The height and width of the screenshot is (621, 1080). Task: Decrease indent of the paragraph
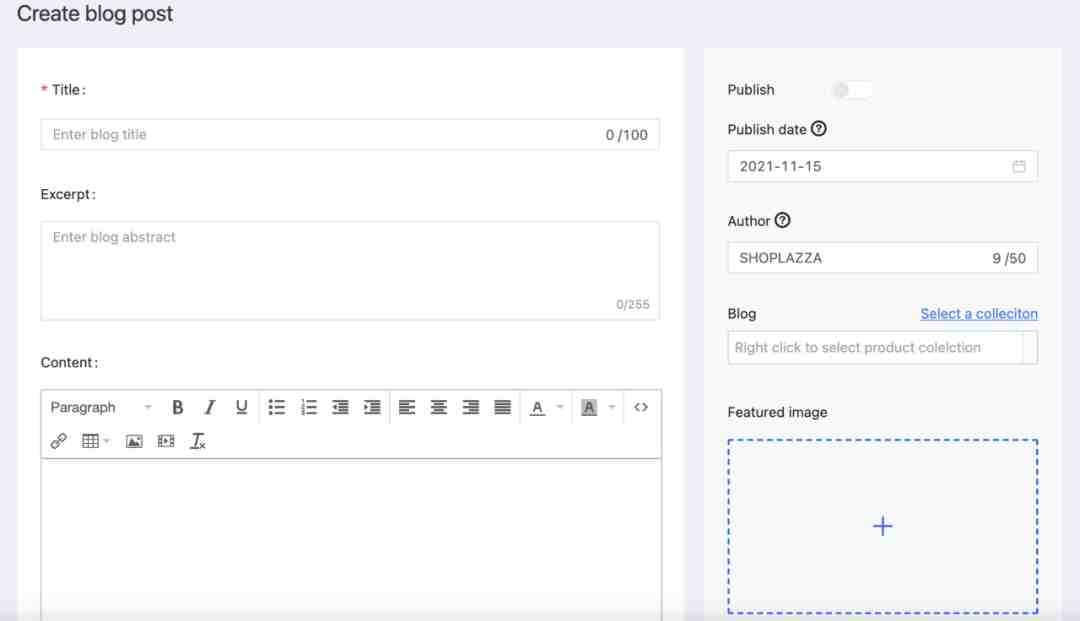(x=340, y=408)
